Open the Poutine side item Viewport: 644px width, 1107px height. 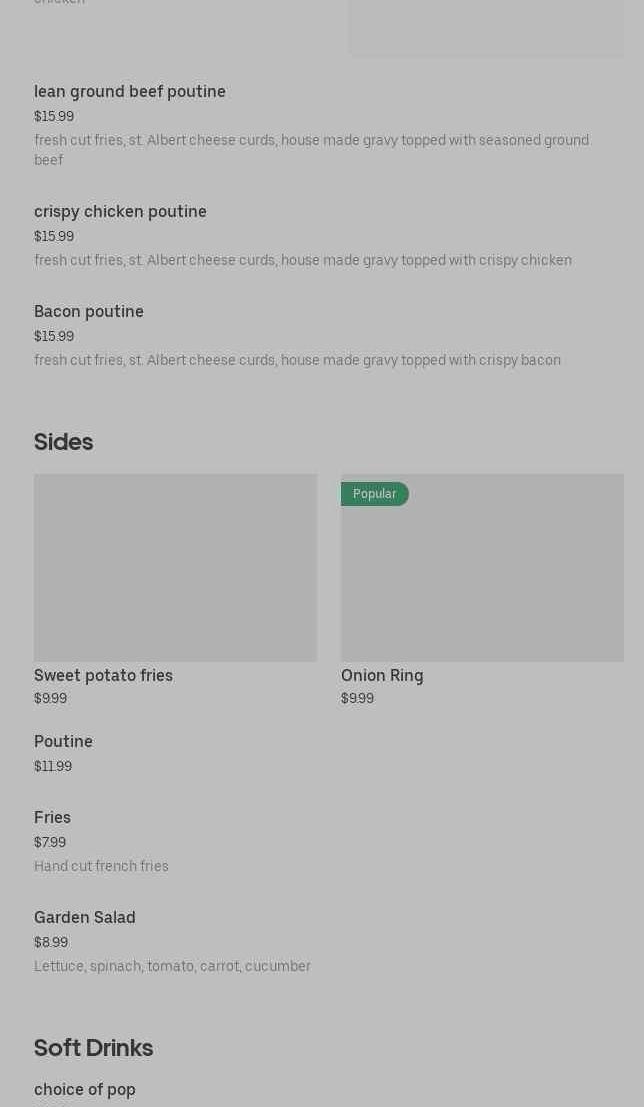point(63,742)
